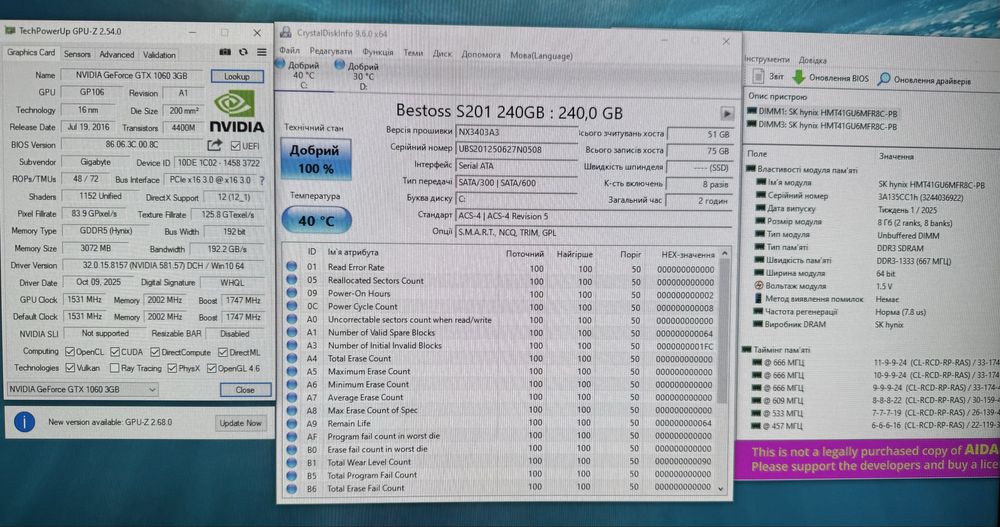Open the Файл menu in CrystalDiskInfo

[289, 50]
